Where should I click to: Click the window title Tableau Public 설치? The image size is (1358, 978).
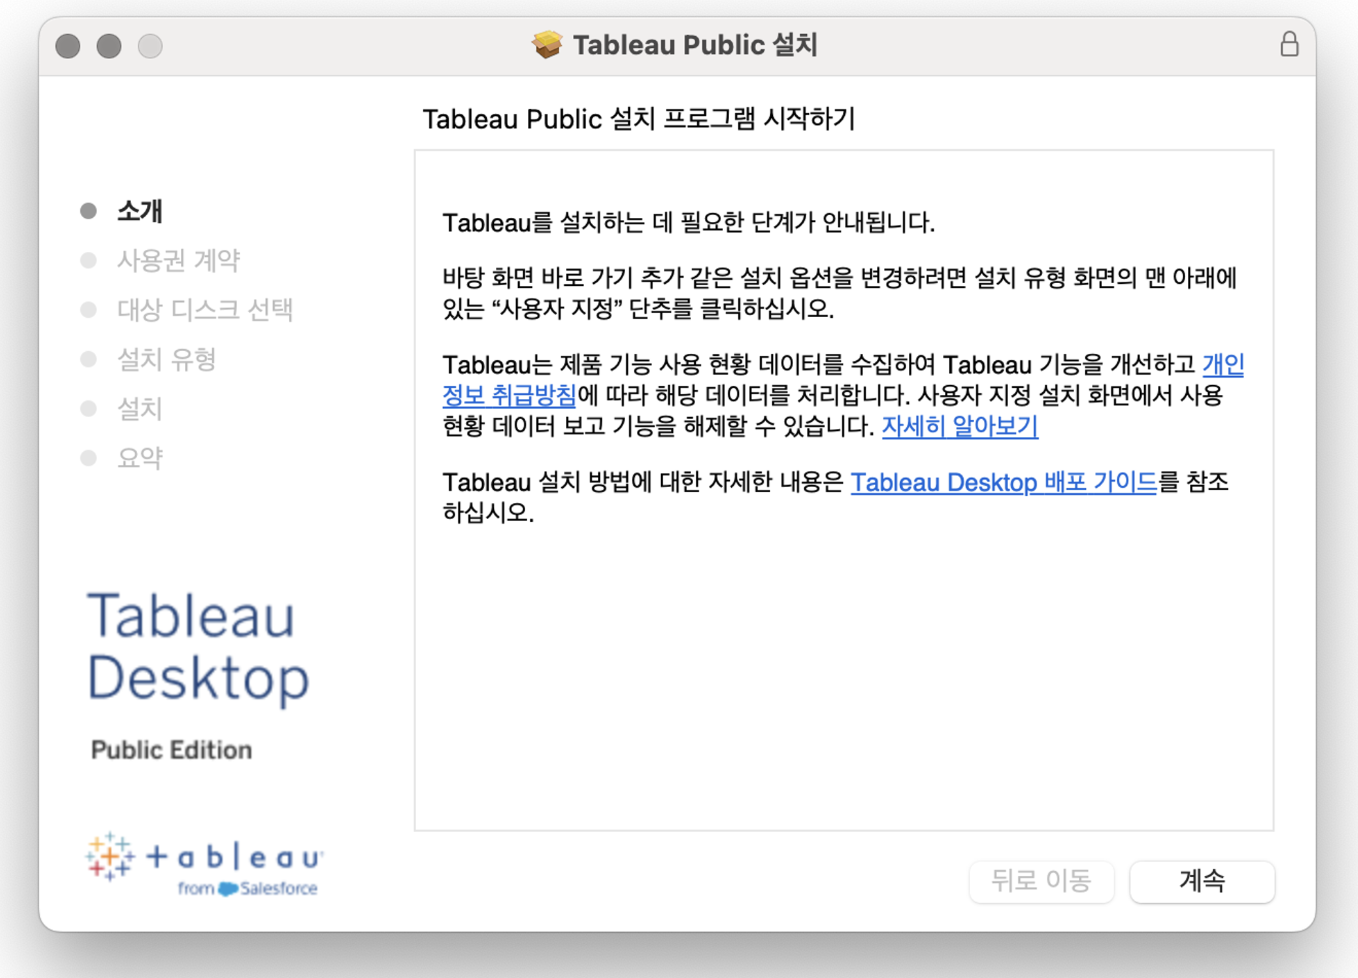click(x=695, y=45)
